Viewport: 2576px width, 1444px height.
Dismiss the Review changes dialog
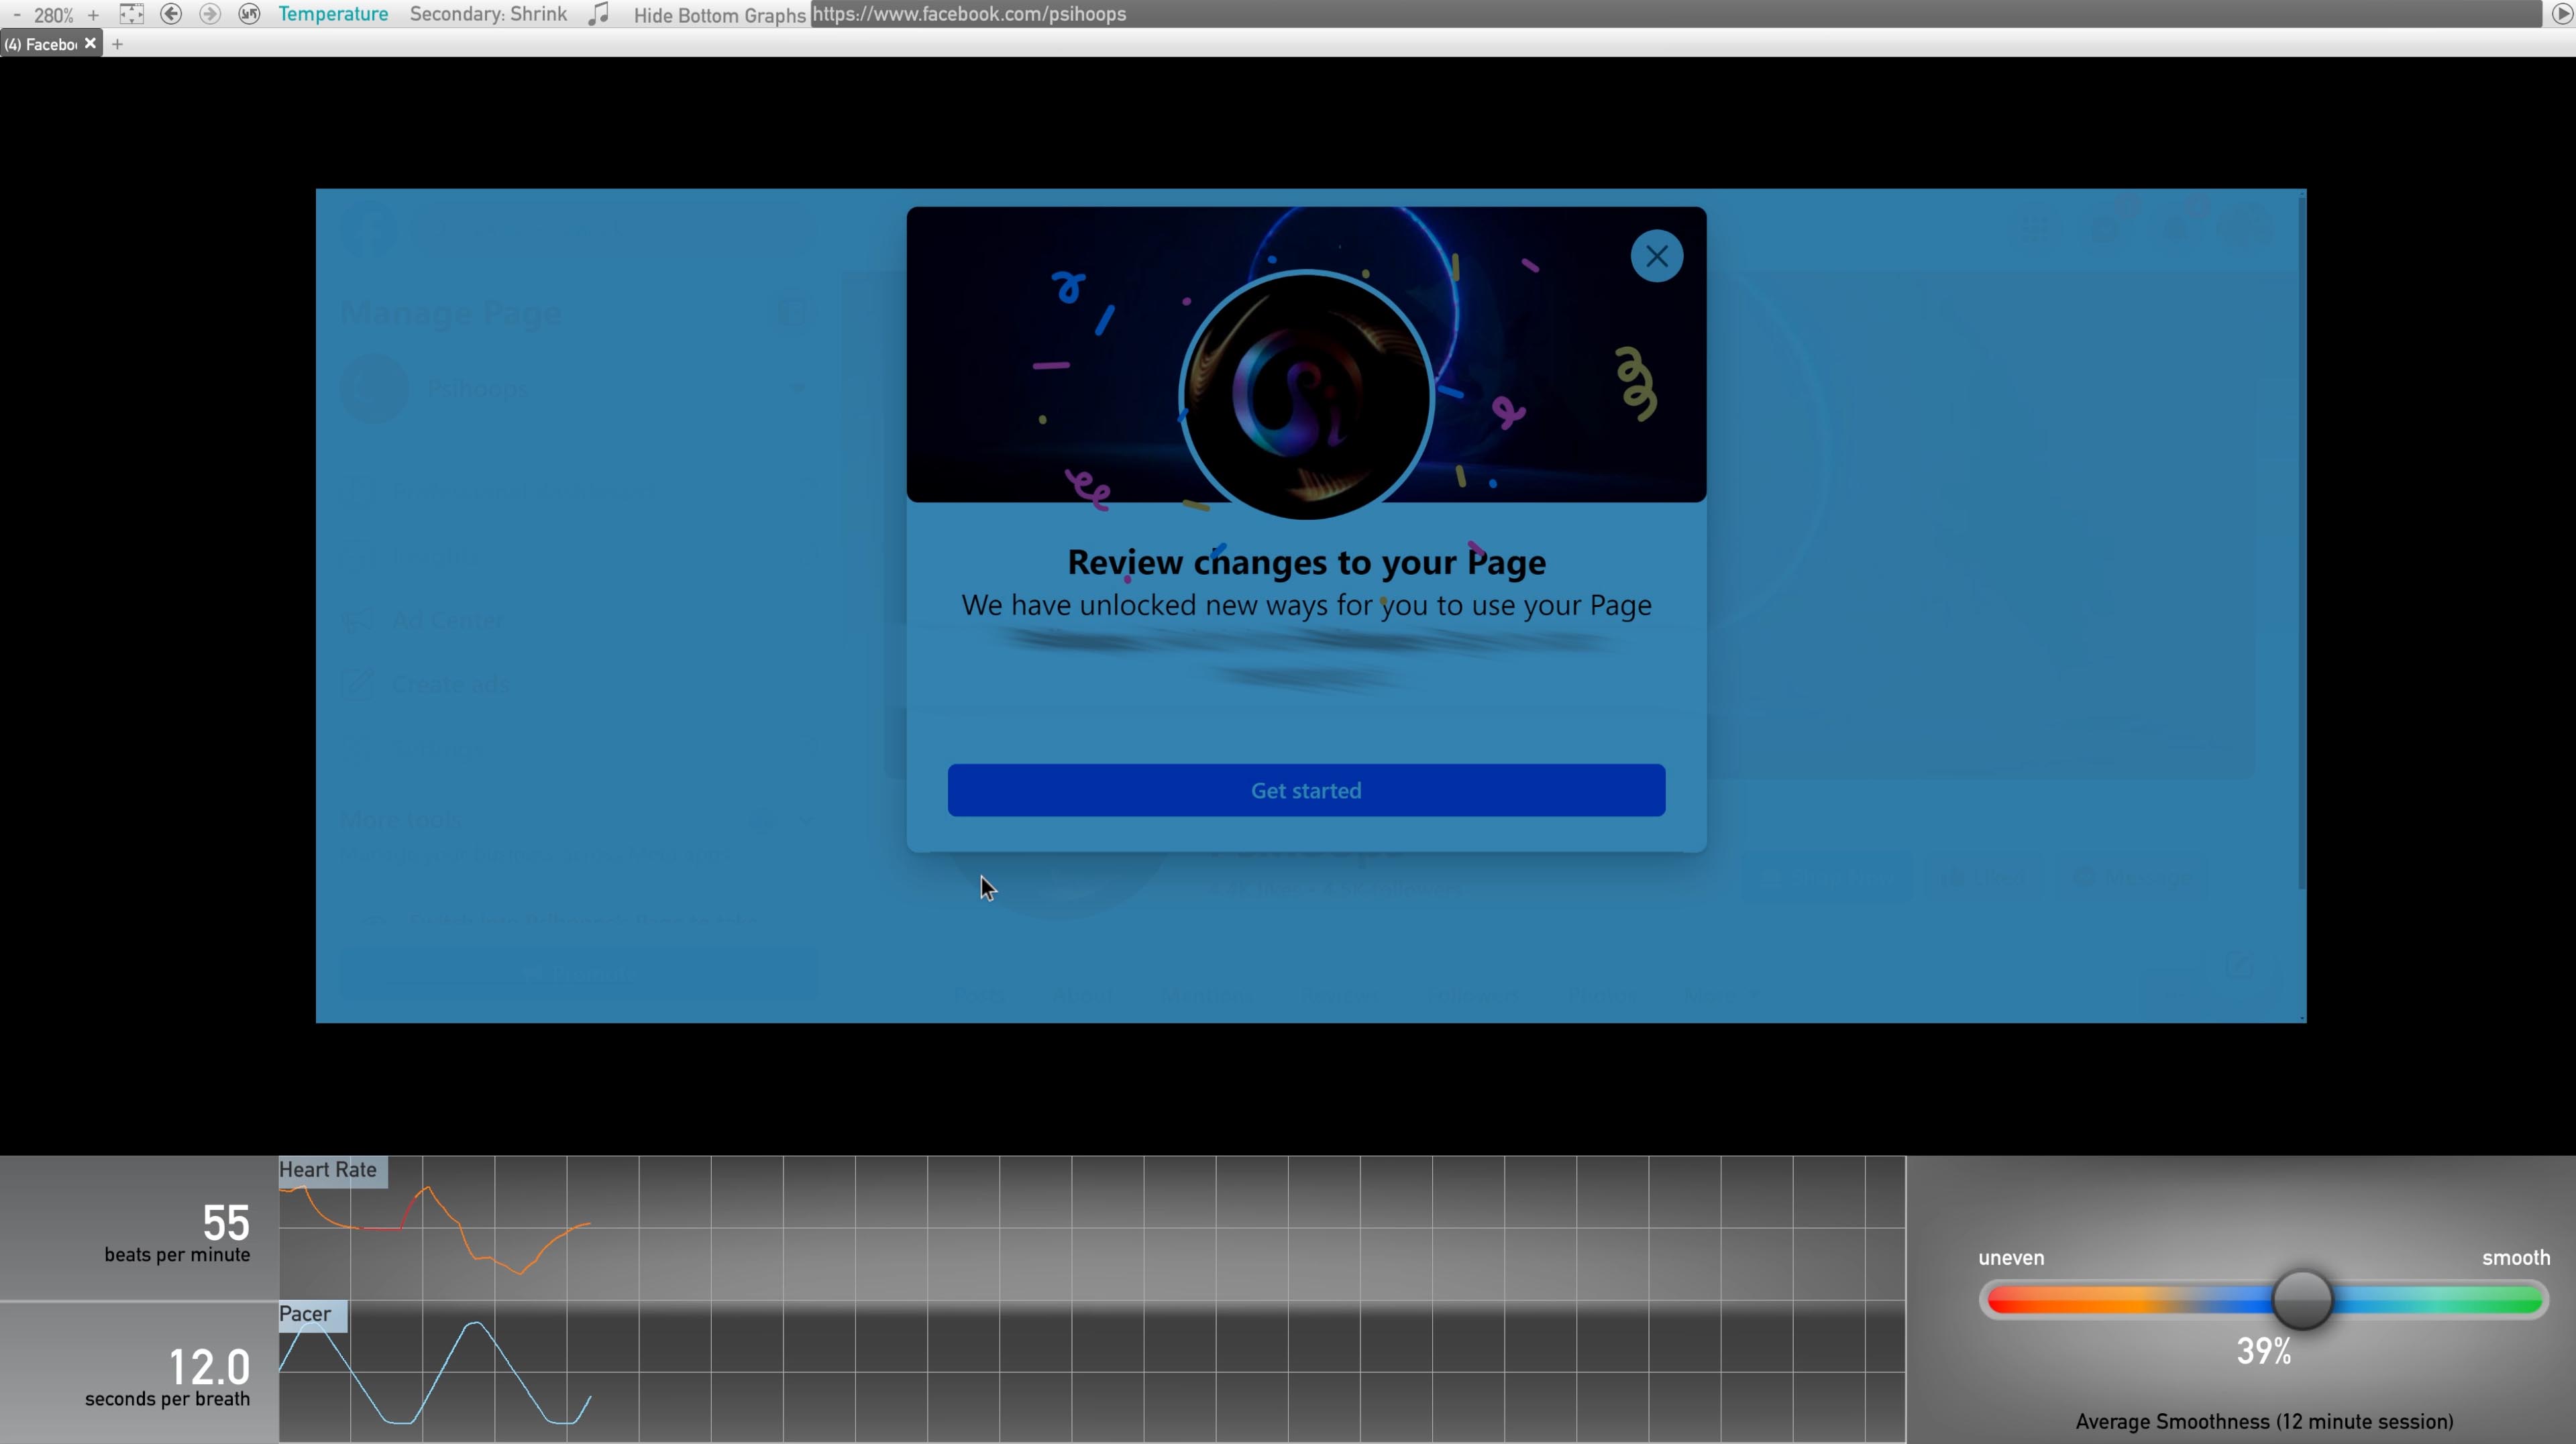1656,256
